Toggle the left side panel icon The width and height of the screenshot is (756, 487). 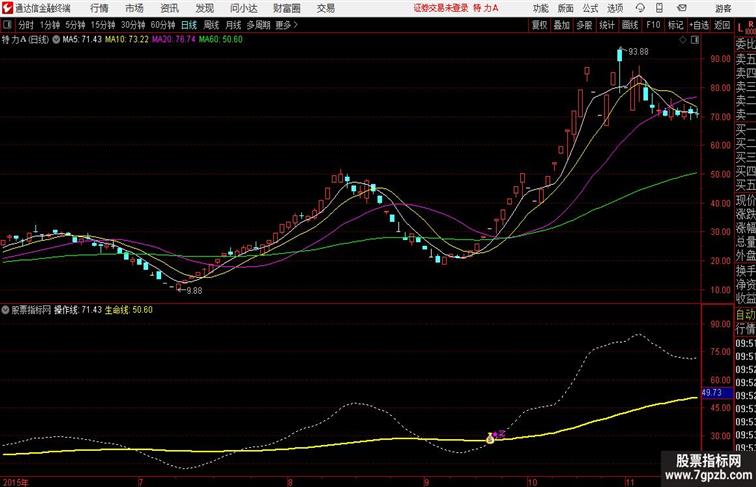point(7,25)
